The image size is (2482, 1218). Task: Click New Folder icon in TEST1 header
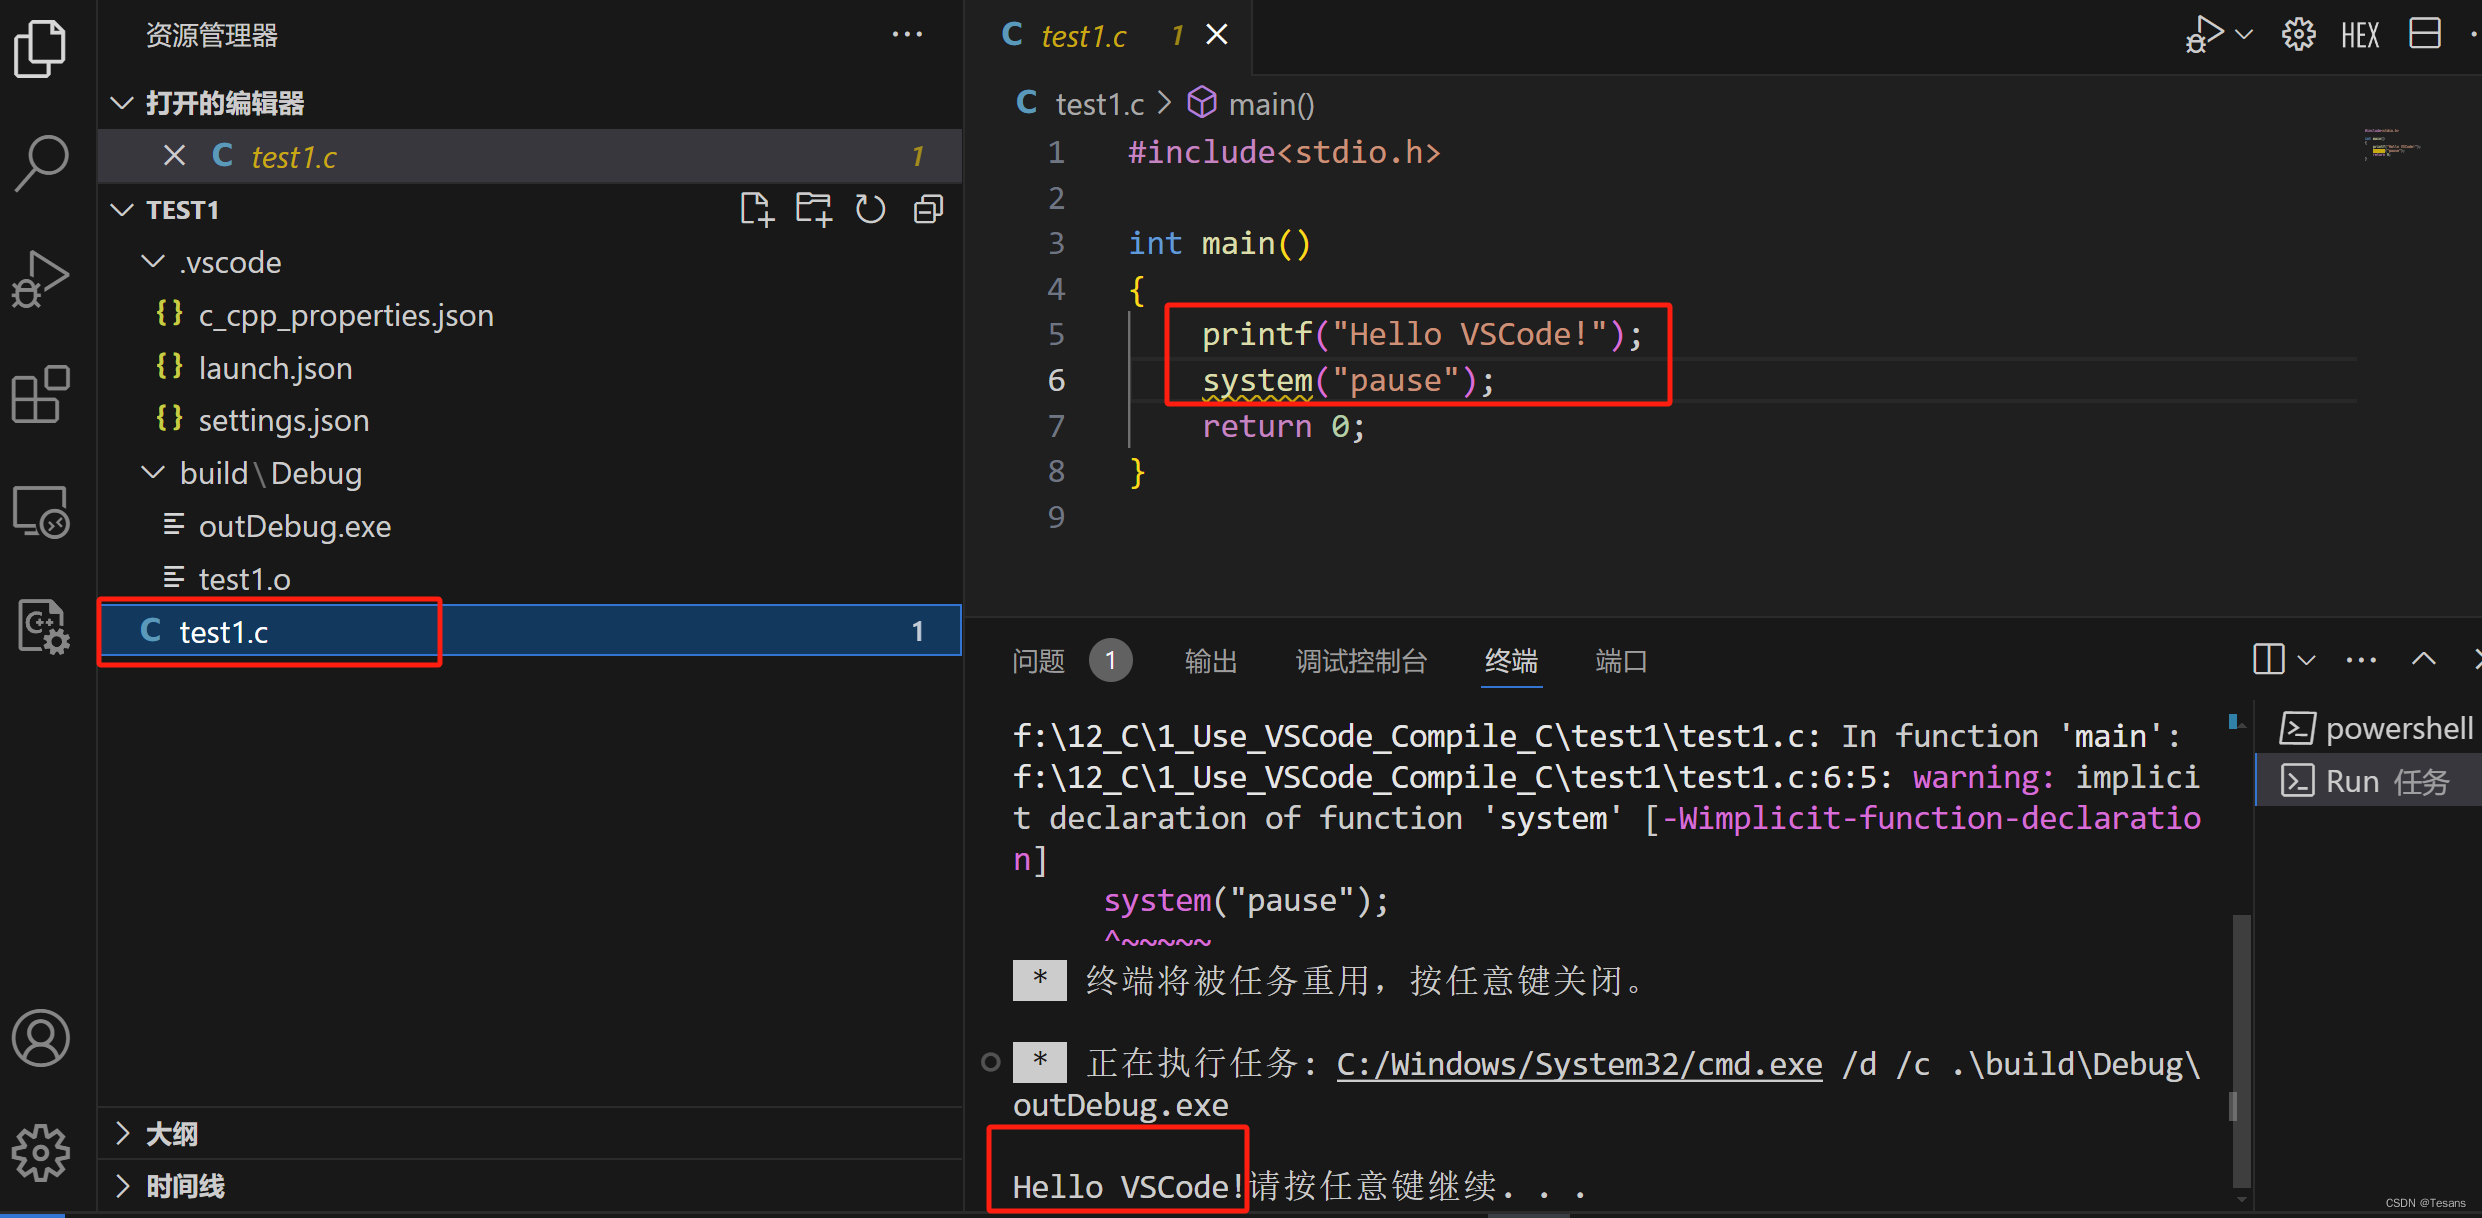(813, 210)
